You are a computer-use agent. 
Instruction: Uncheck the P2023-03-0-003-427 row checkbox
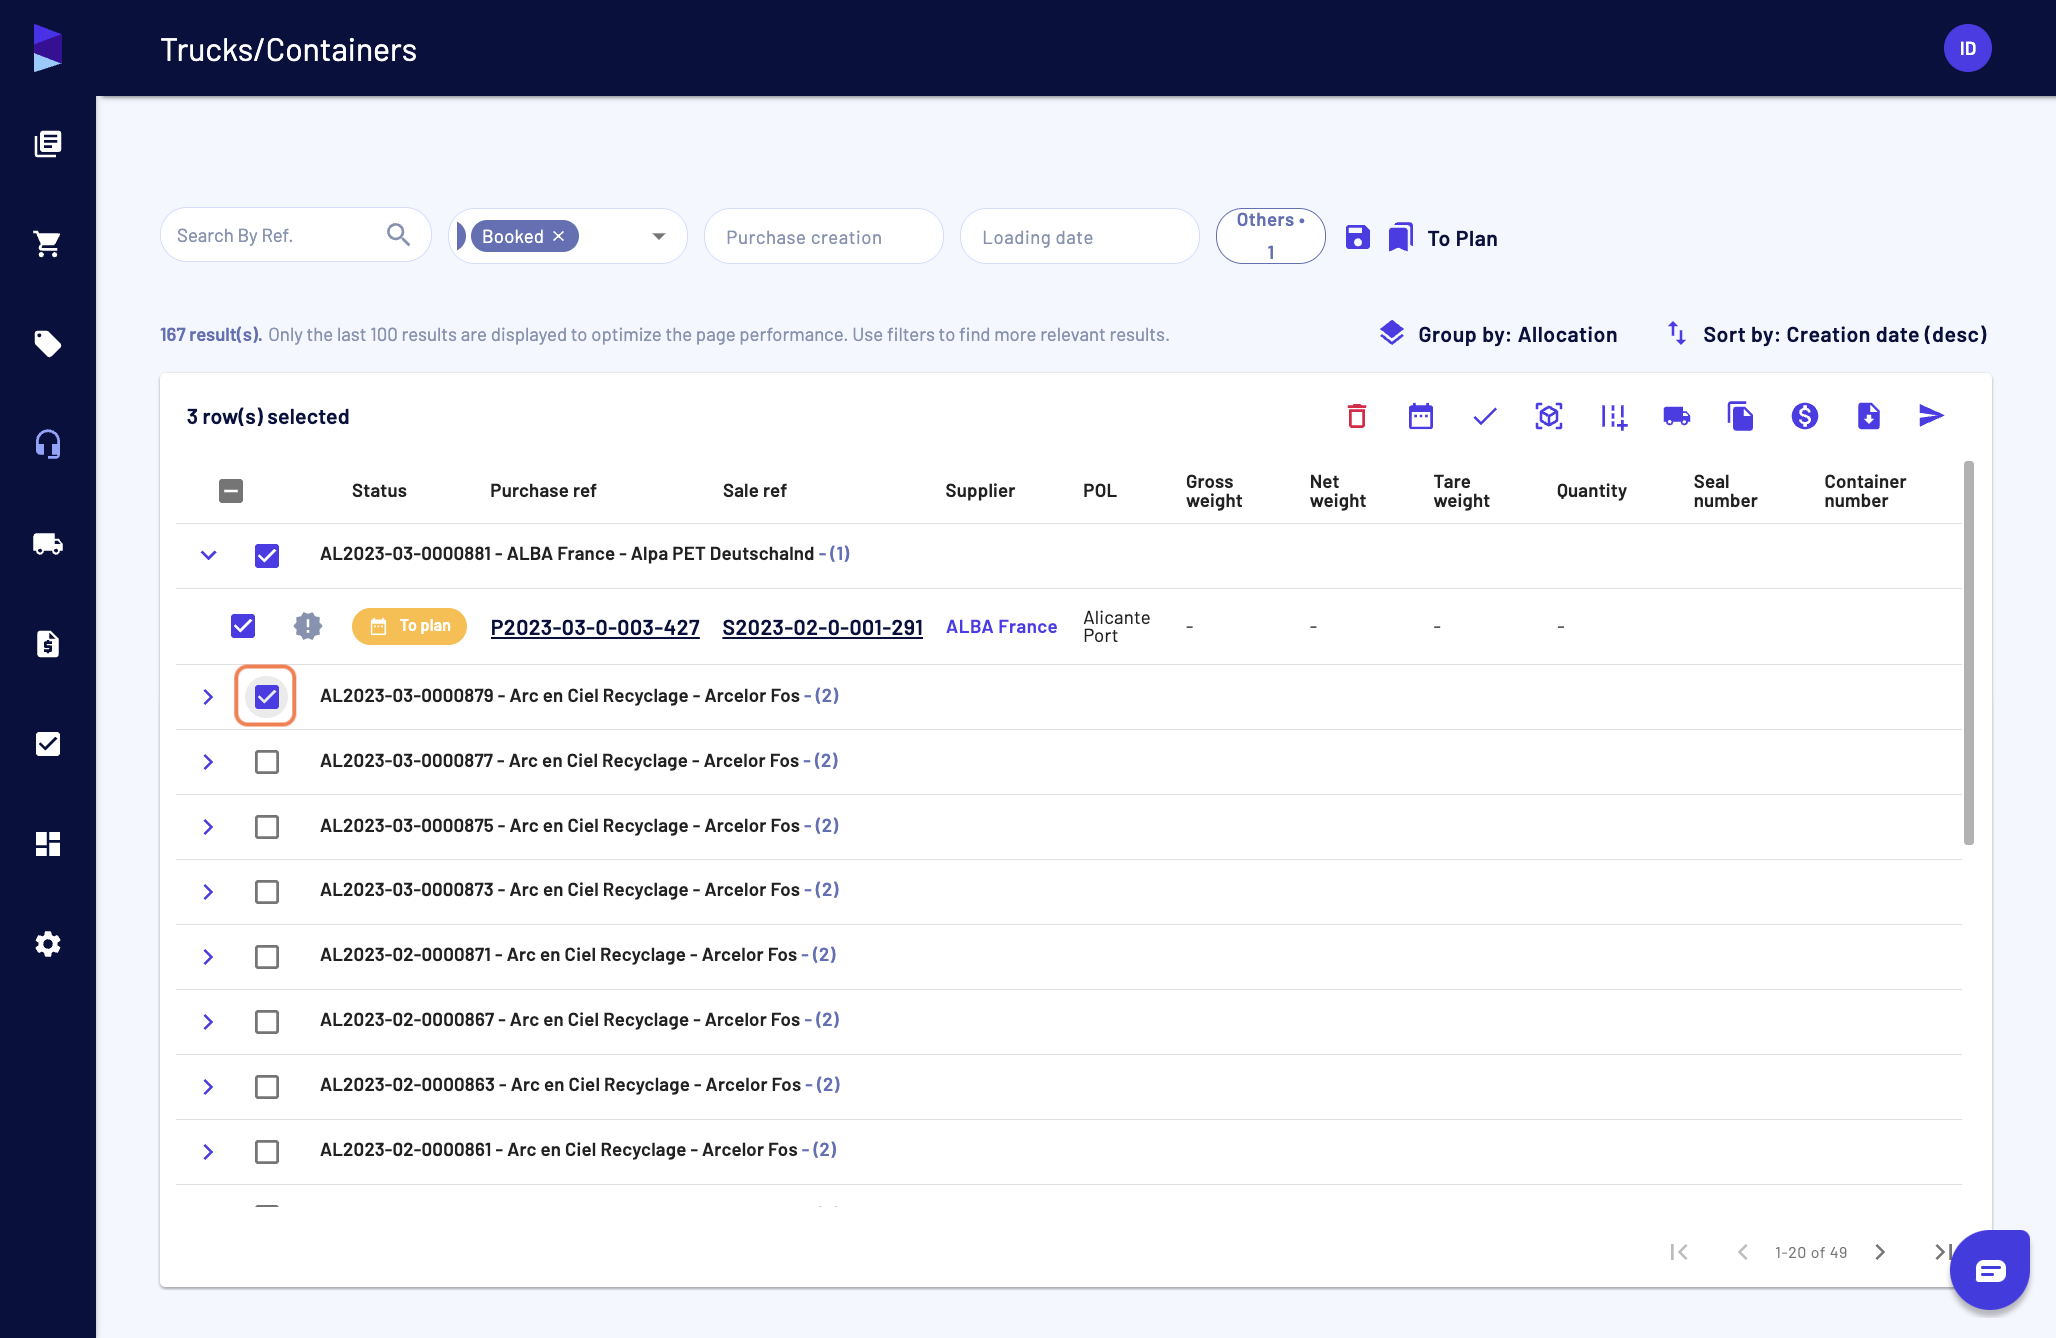243,626
